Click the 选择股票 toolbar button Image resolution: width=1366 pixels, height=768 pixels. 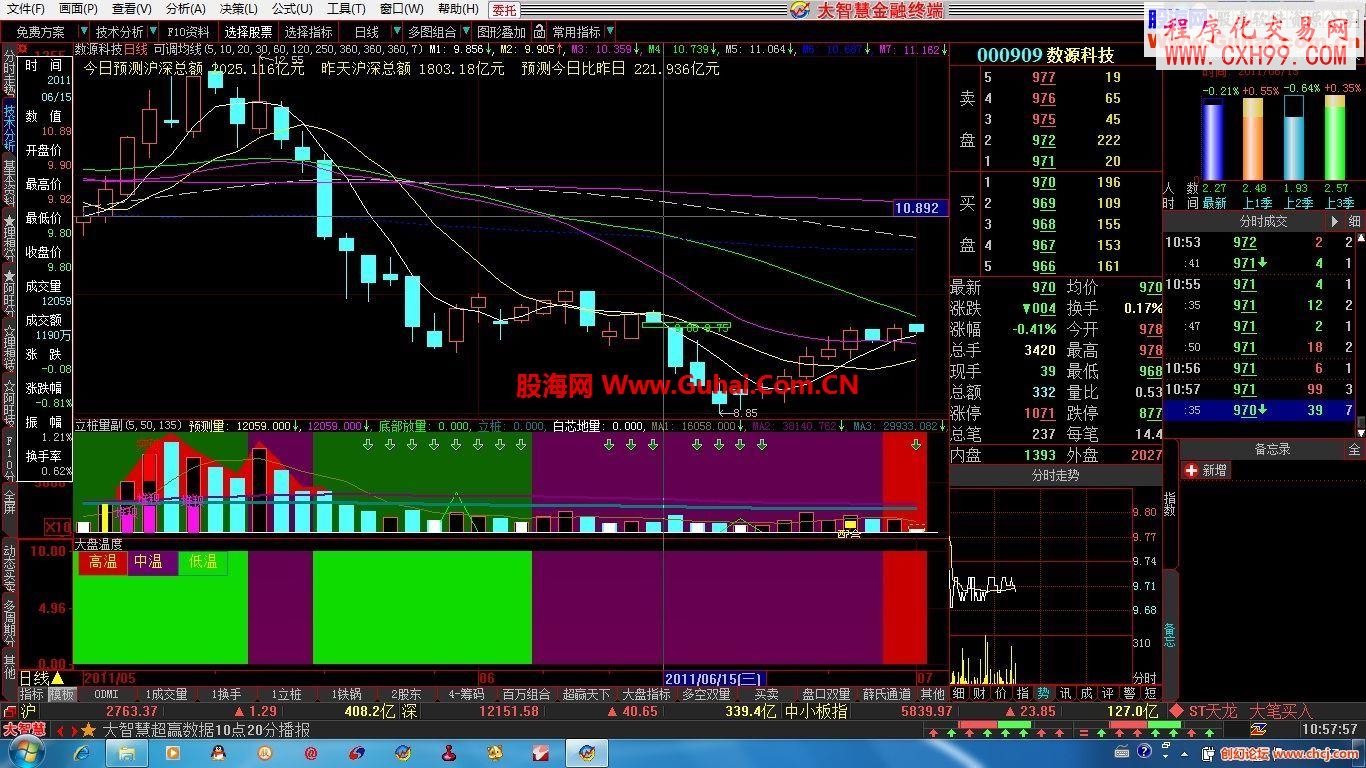(247, 32)
